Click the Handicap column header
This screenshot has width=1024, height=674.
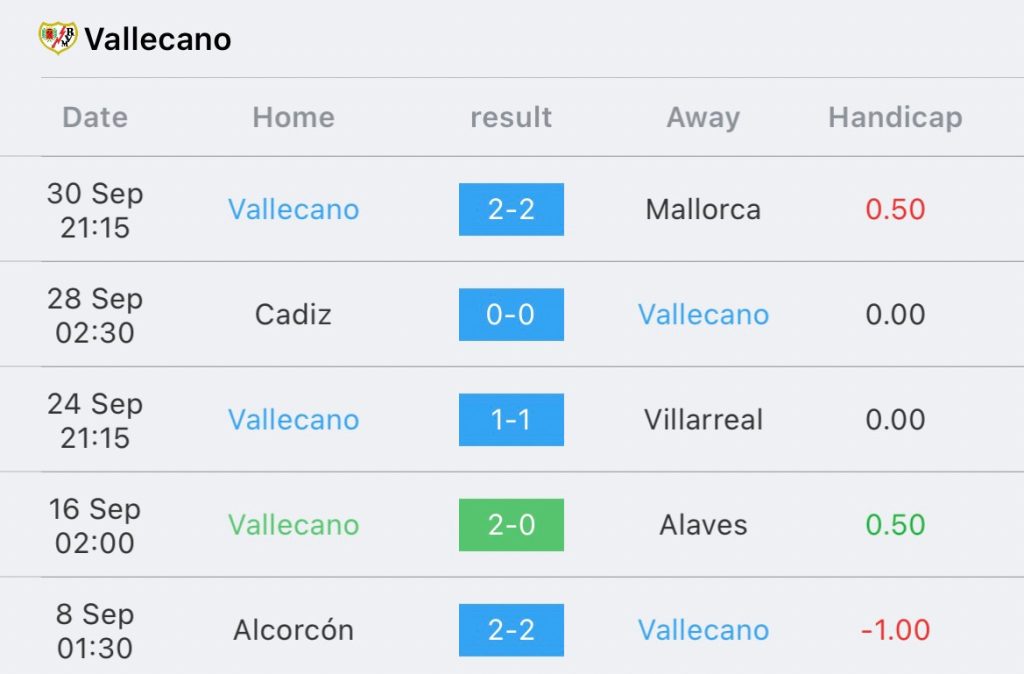[x=895, y=118]
